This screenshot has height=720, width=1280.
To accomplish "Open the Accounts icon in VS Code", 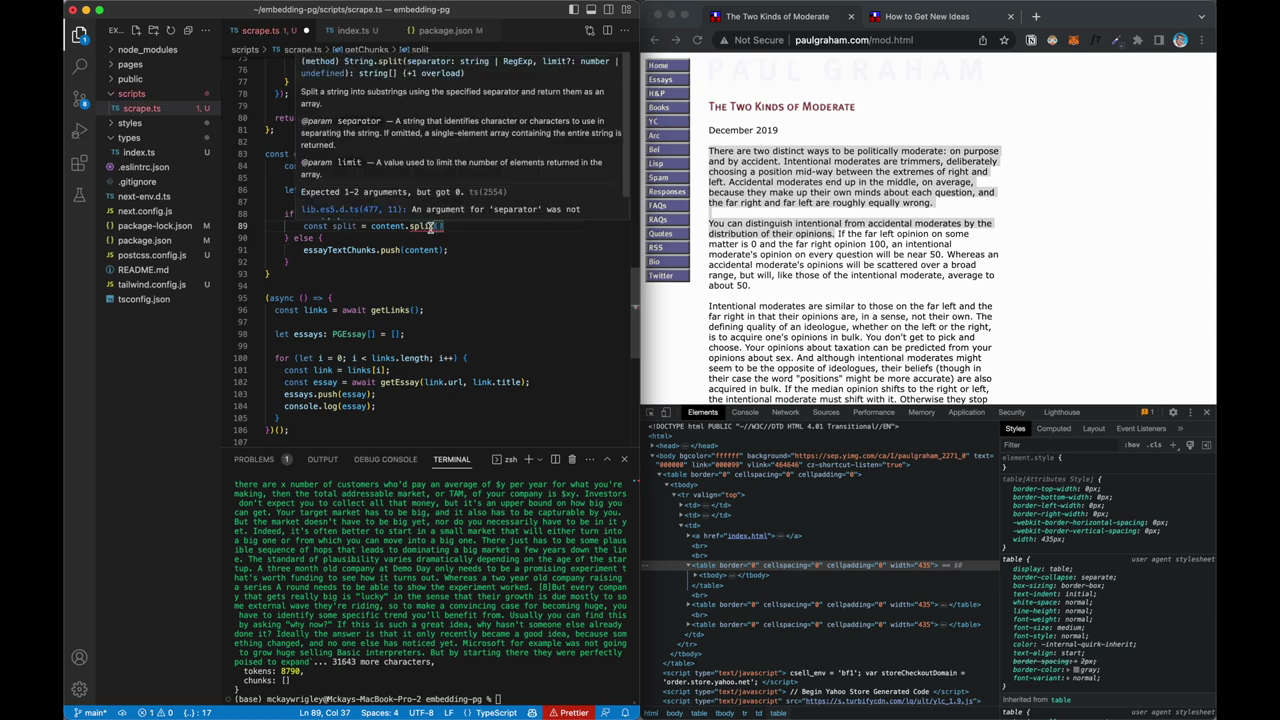I will coord(79,657).
